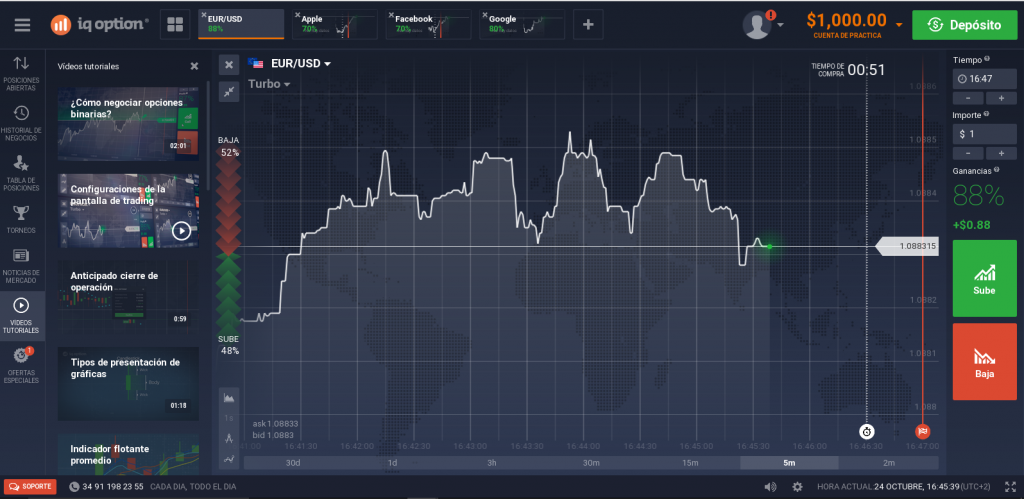Click the green Sube button

pos(984,278)
